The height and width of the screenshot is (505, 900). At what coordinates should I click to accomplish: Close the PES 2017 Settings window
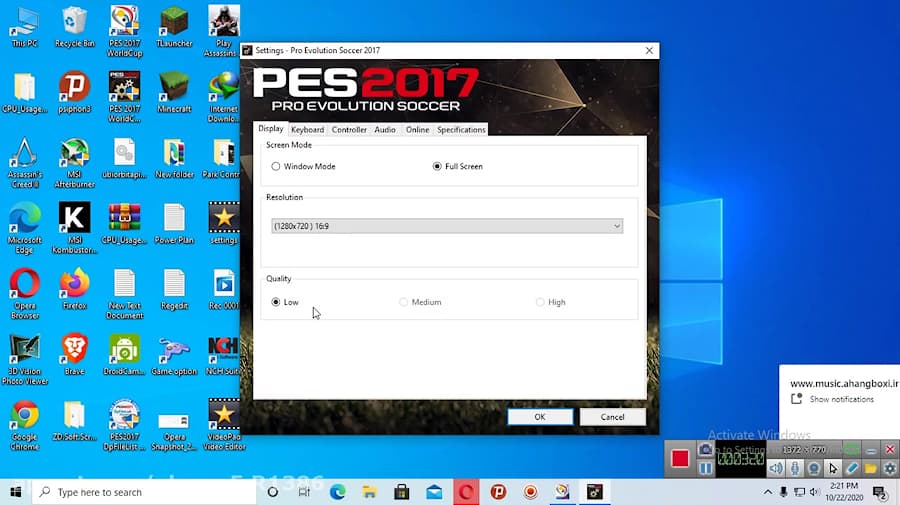click(x=649, y=50)
